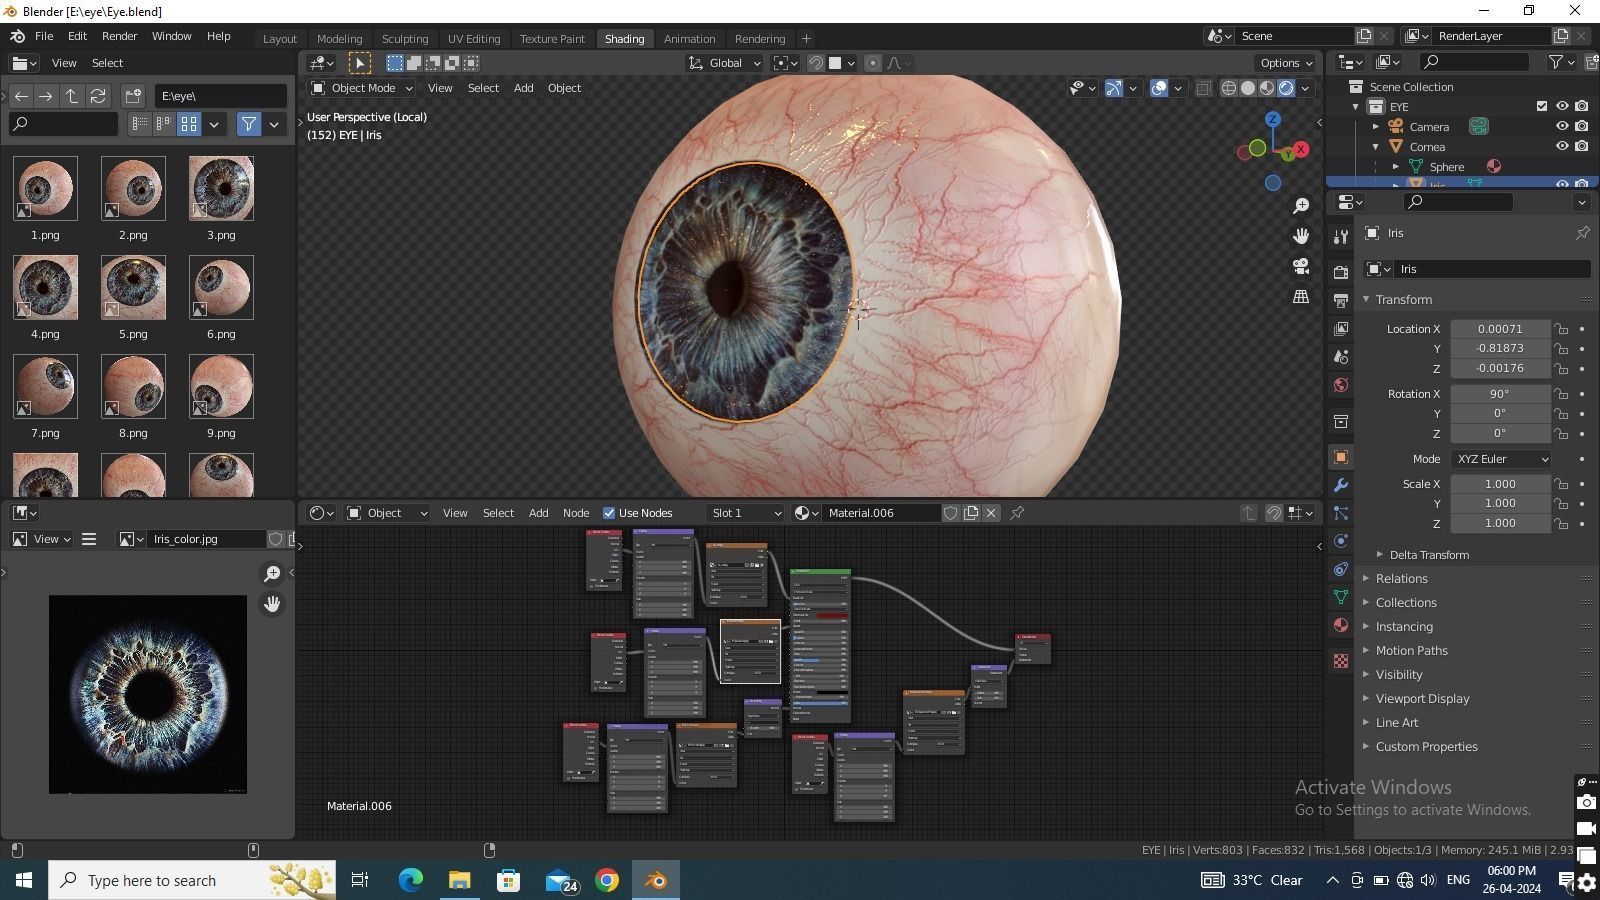Enable wireframe viewport shading
Viewport: 1600px width, 900px height.
[1229, 88]
